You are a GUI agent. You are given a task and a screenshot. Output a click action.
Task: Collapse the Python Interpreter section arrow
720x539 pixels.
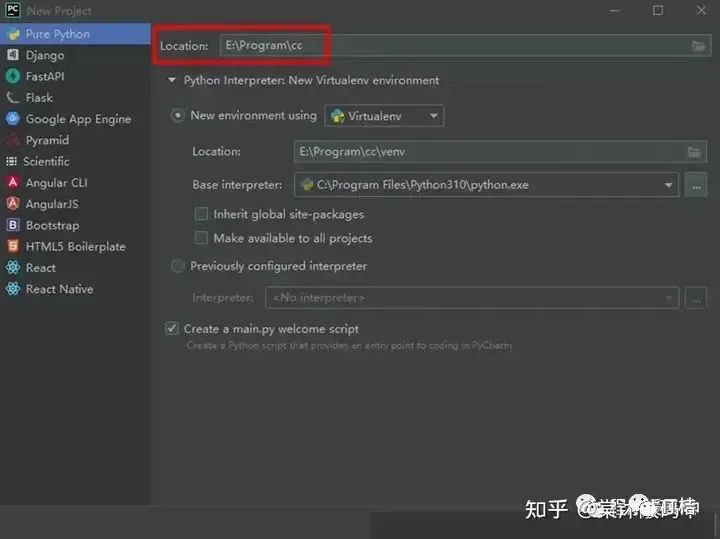tap(172, 81)
